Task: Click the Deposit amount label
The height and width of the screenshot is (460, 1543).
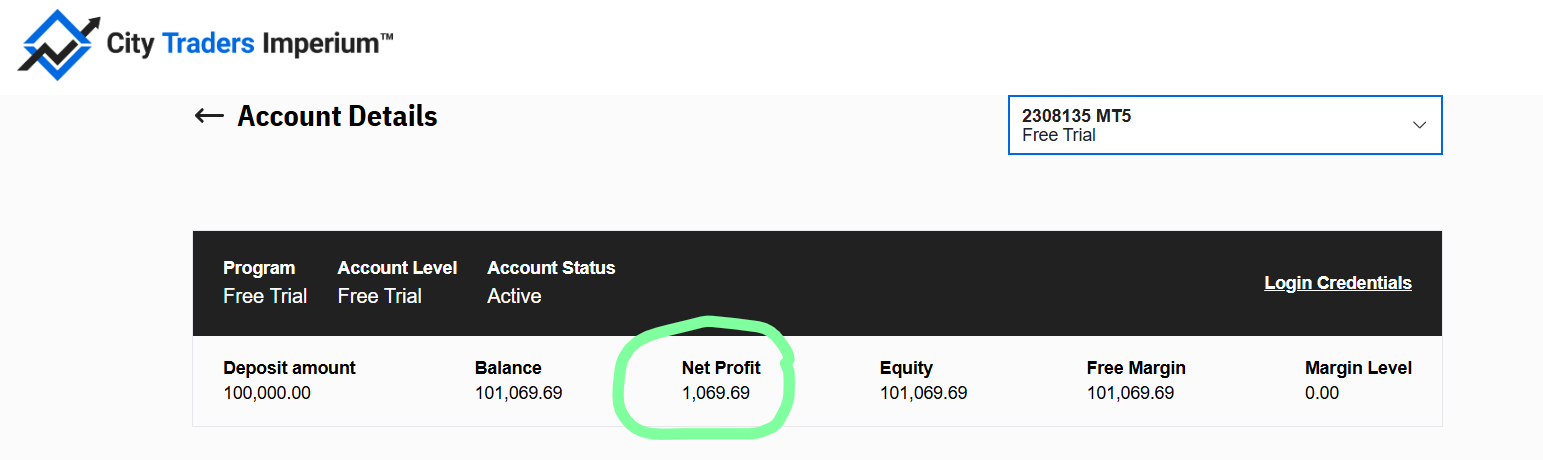Action: tap(289, 368)
